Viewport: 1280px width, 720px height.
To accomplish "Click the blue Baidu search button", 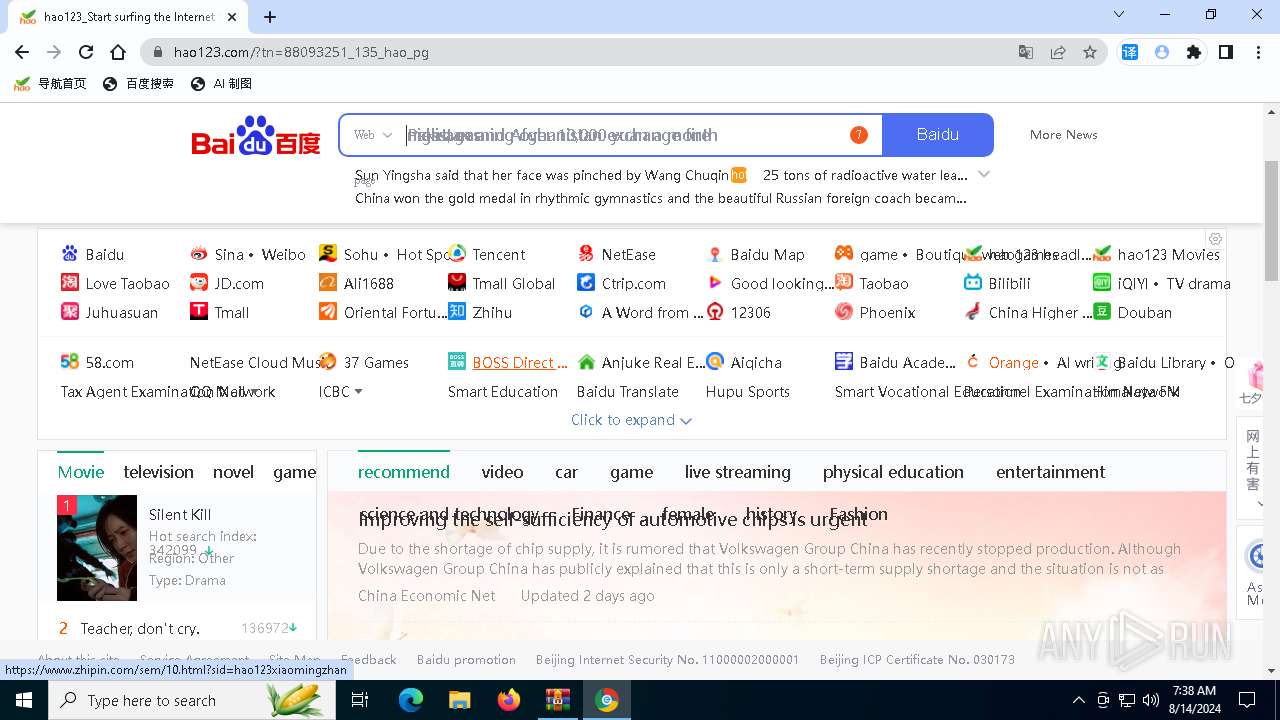I will click(x=938, y=135).
